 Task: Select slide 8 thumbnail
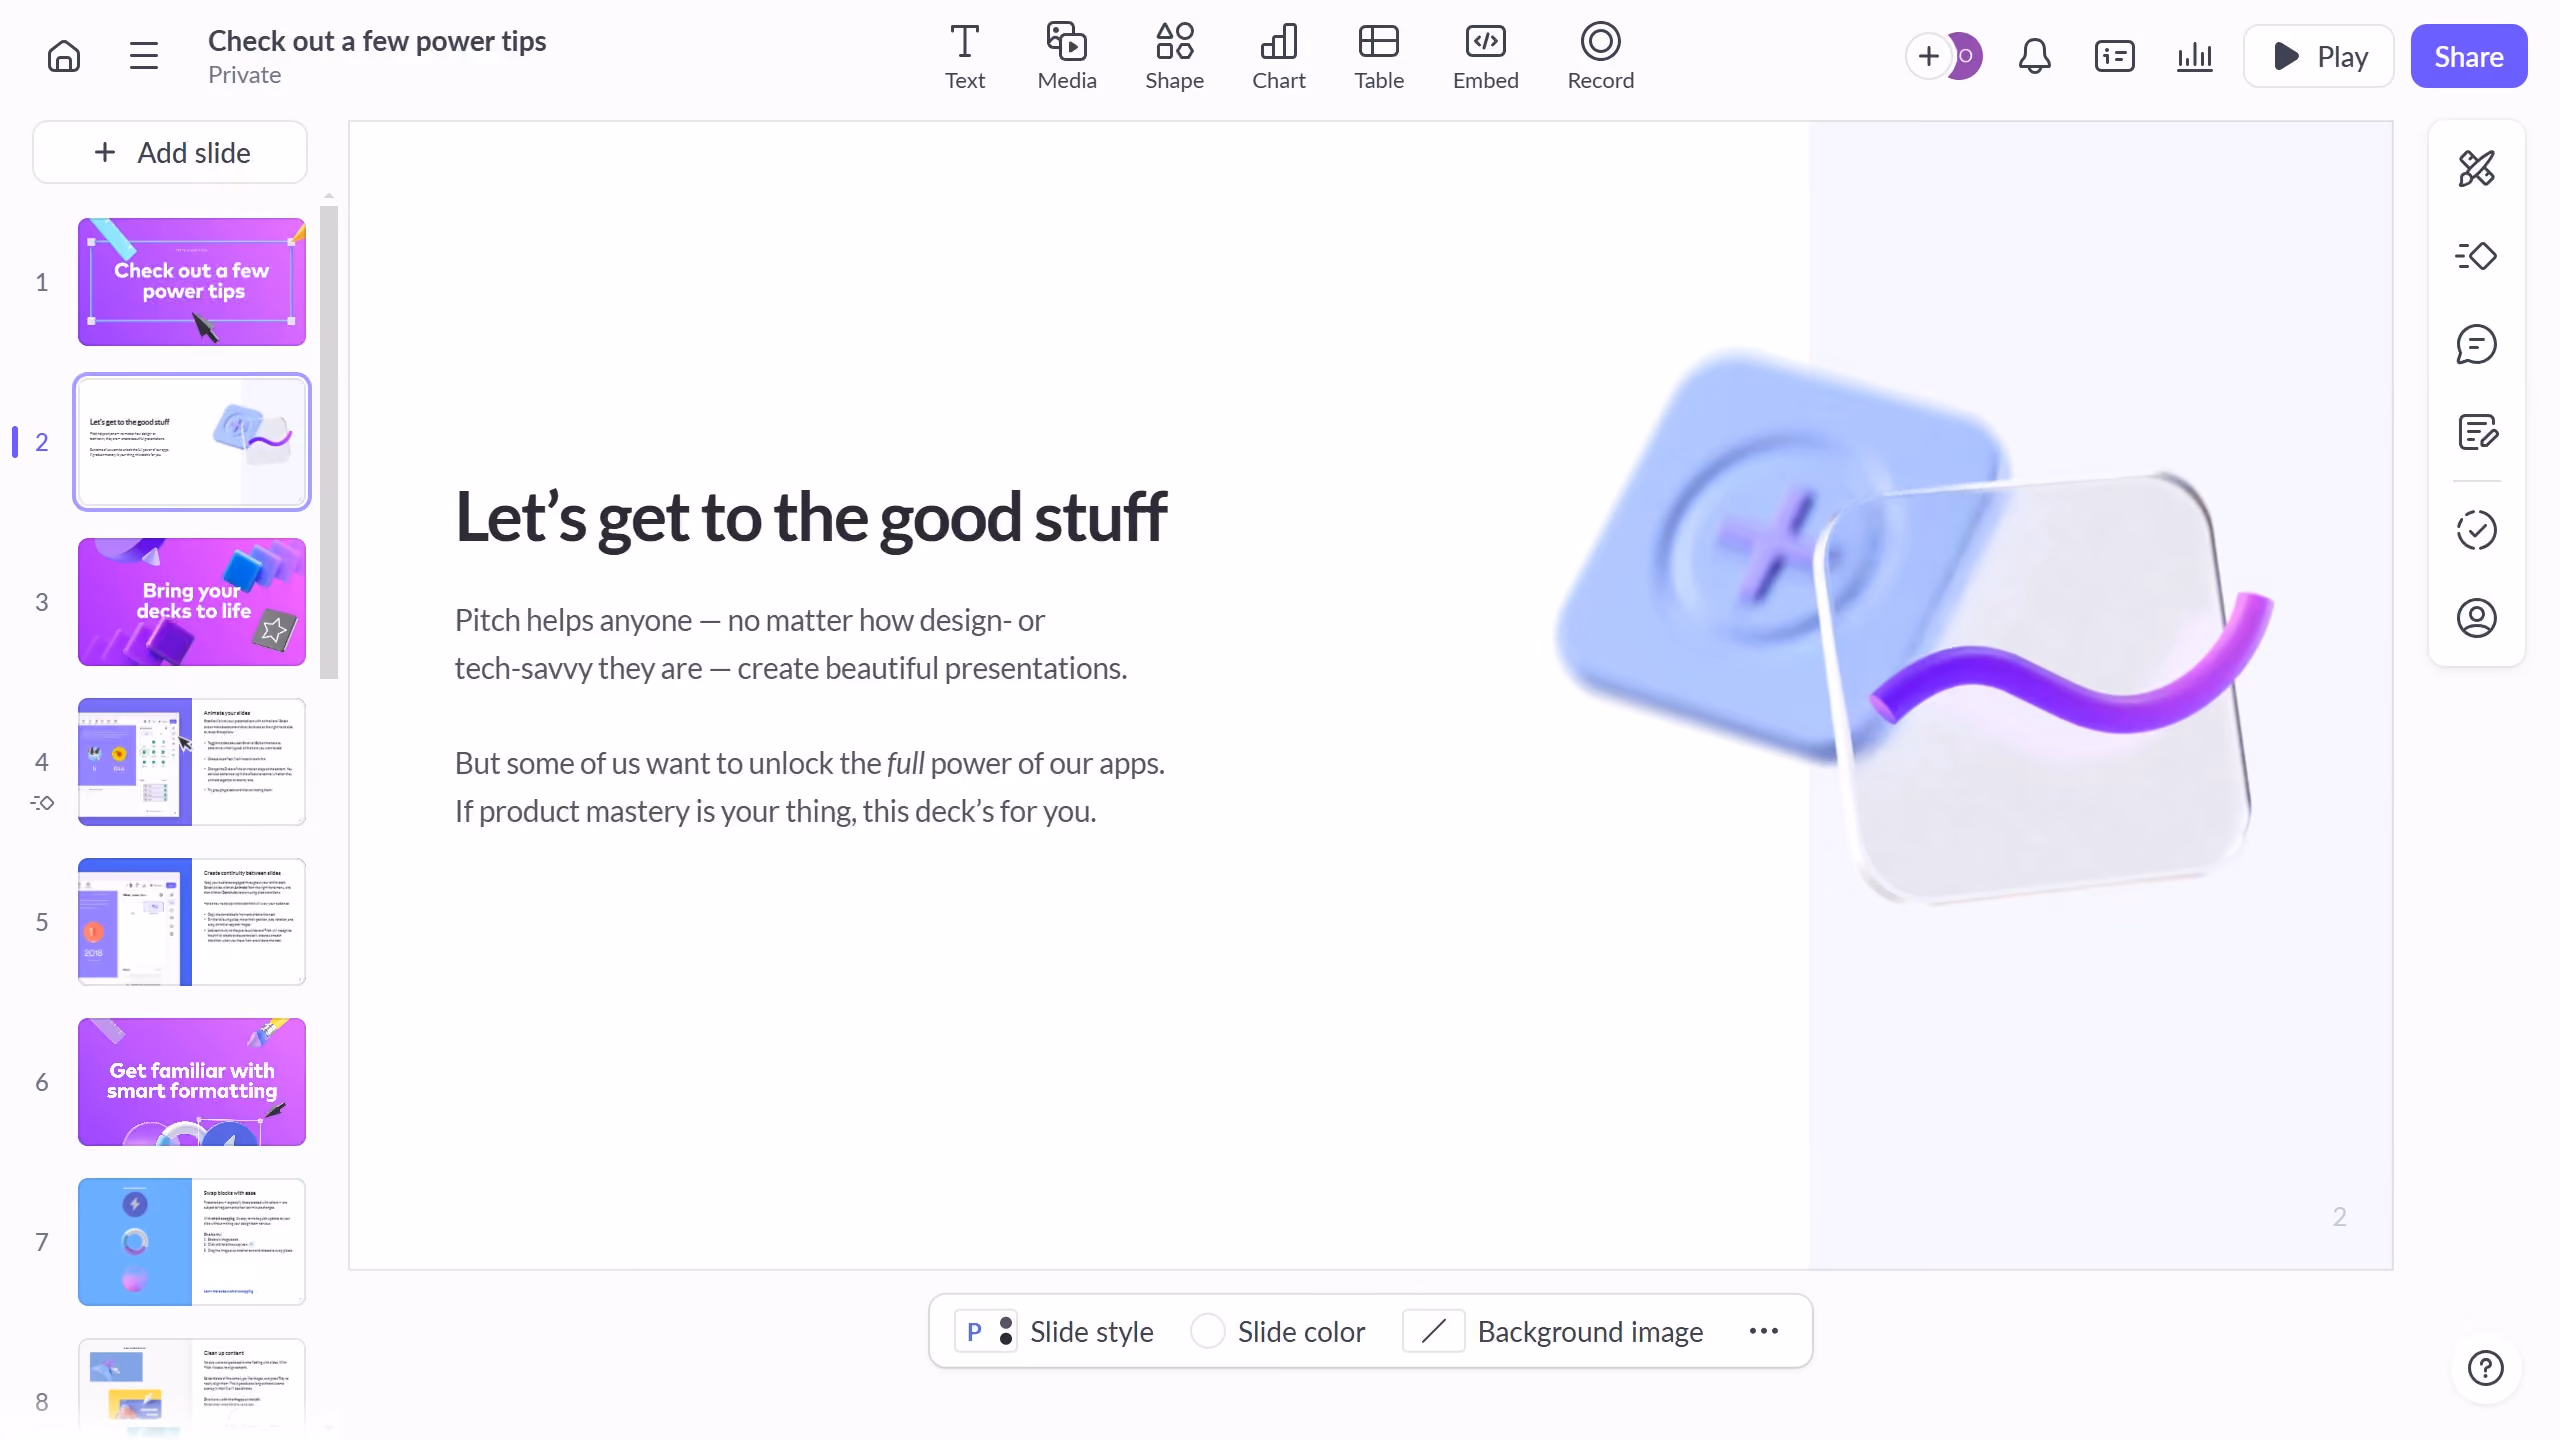(x=192, y=1388)
